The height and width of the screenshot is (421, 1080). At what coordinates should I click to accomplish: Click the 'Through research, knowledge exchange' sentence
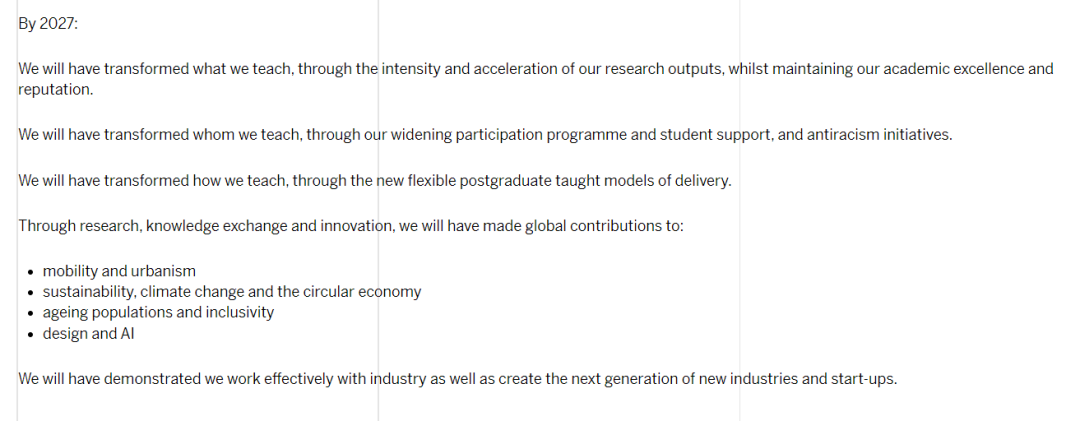pos(351,226)
